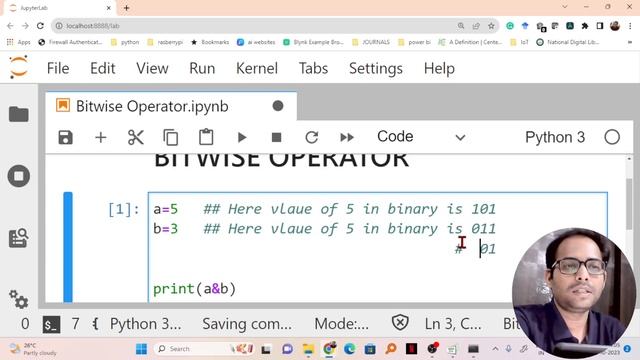This screenshot has width=640, height=360.
Task: Open the Run menu
Action: tap(202, 68)
